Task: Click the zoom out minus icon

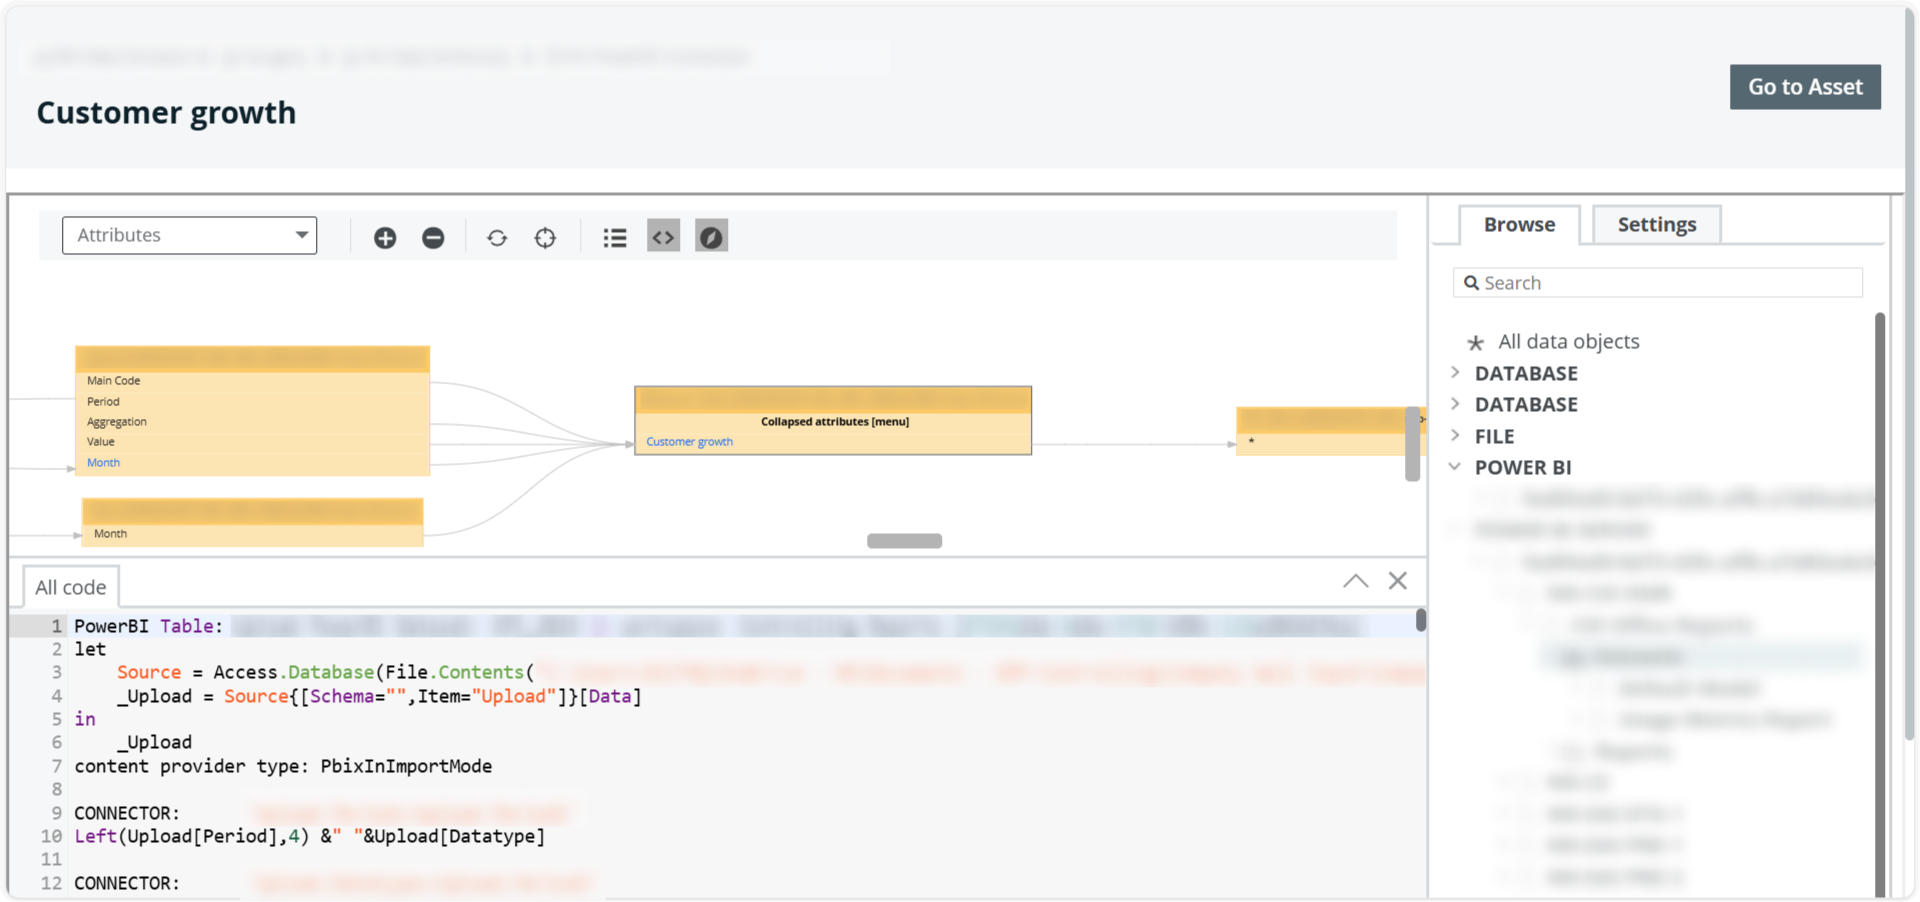Action: pos(433,238)
